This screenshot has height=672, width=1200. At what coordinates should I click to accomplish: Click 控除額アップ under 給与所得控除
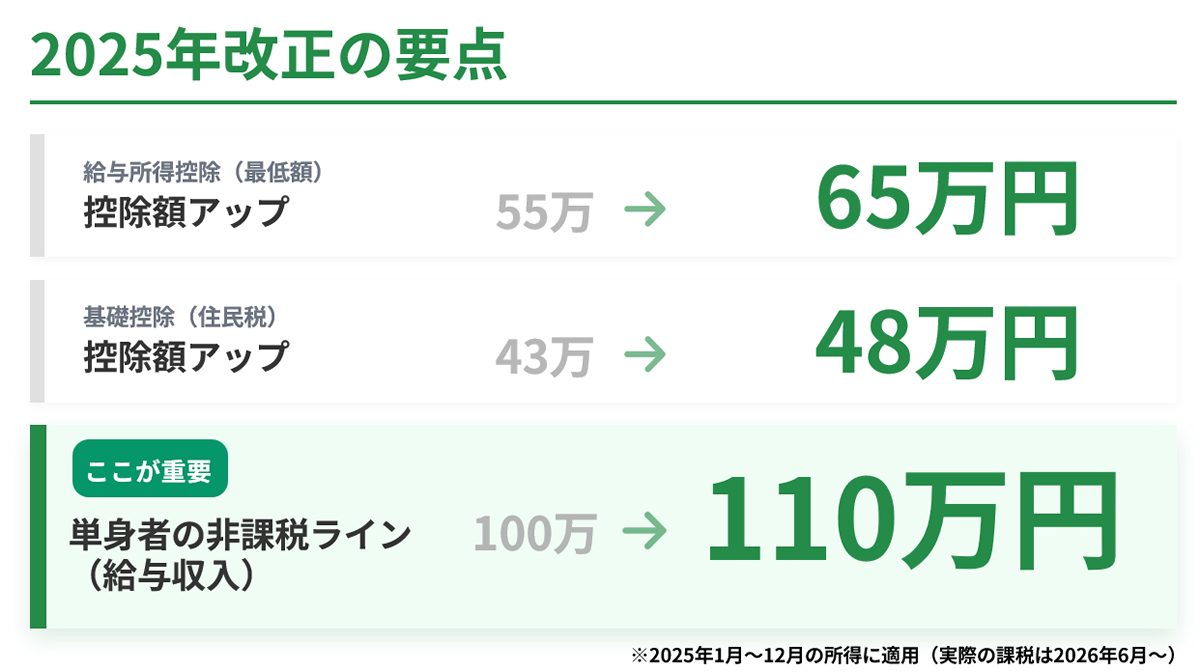point(186,212)
